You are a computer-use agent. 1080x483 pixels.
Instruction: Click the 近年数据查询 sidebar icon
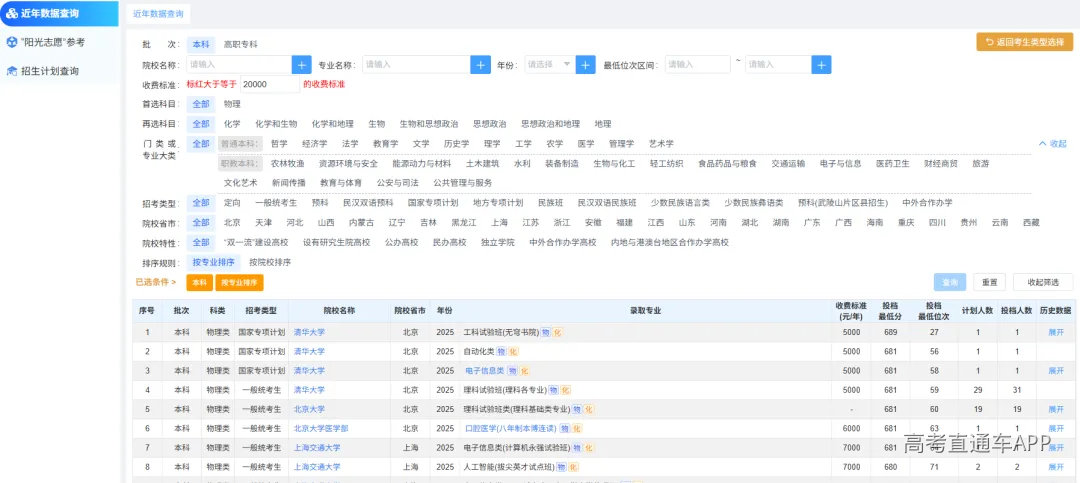[12, 13]
